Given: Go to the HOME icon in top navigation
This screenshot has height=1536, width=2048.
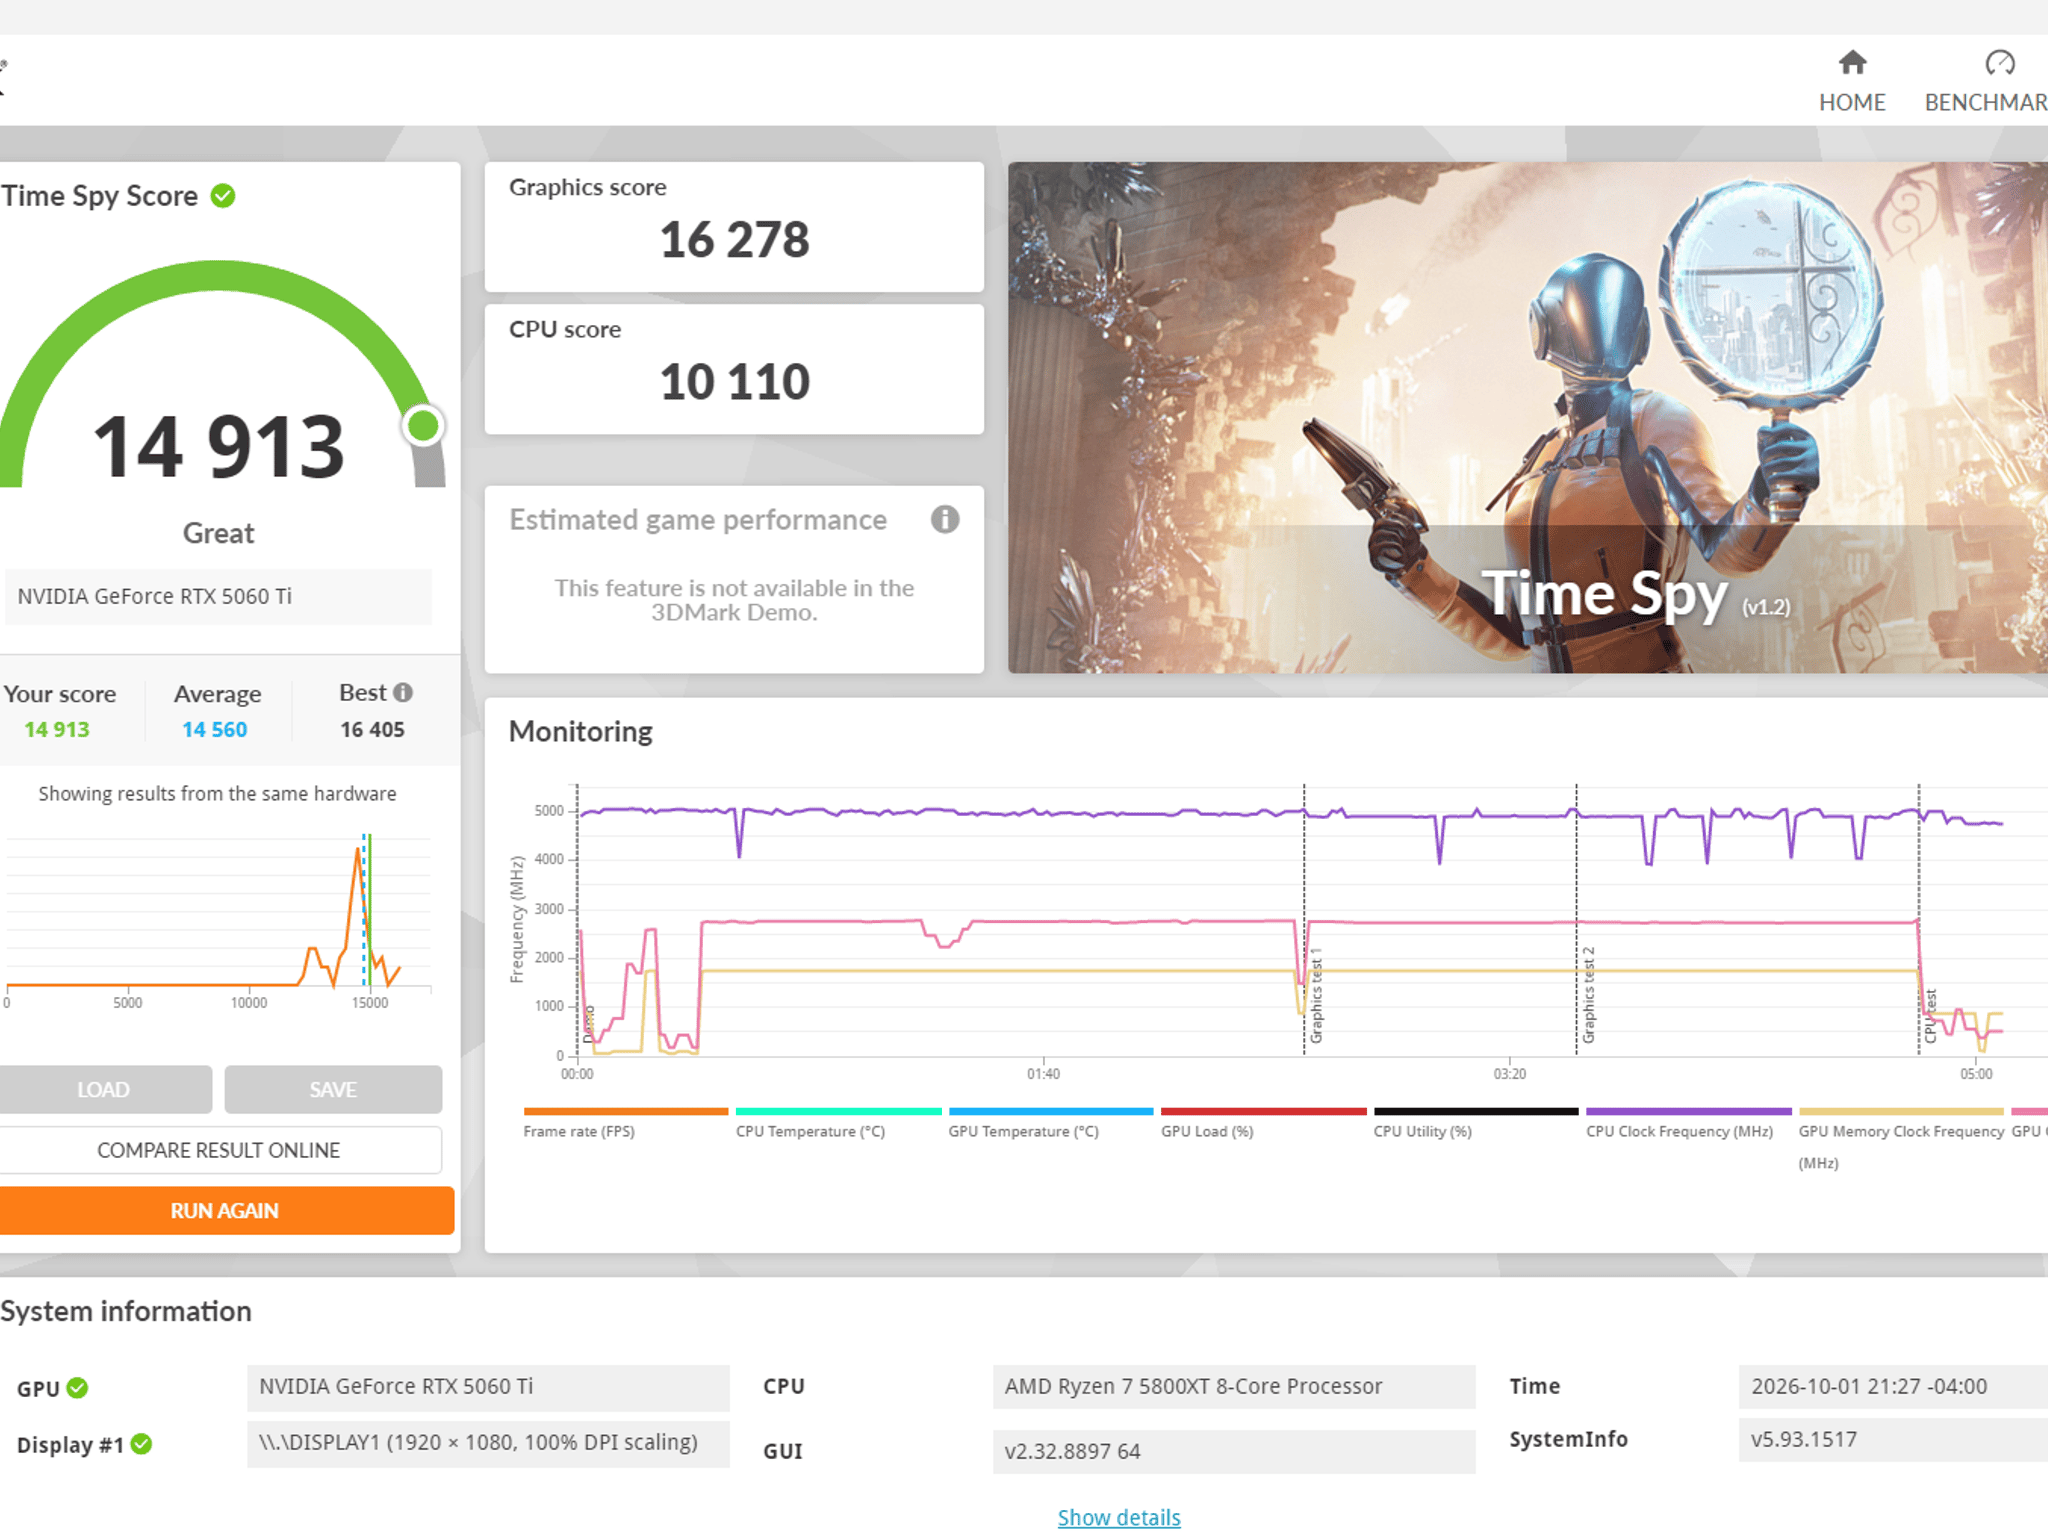Looking at the screenshot, I should (x=1852, y=63).
